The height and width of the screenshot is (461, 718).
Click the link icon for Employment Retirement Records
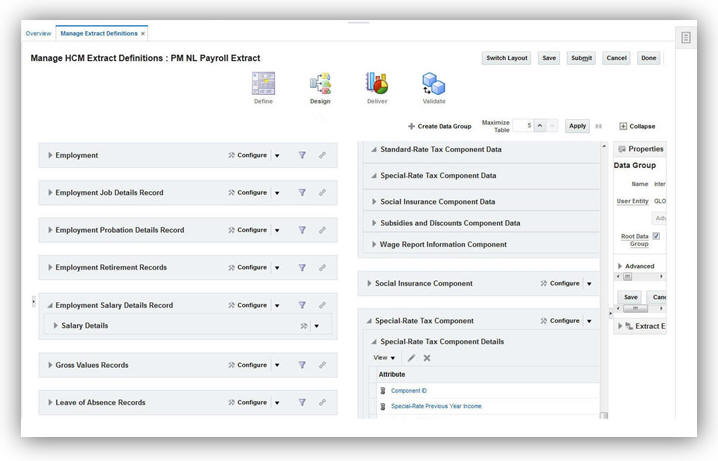coord(322,267)
